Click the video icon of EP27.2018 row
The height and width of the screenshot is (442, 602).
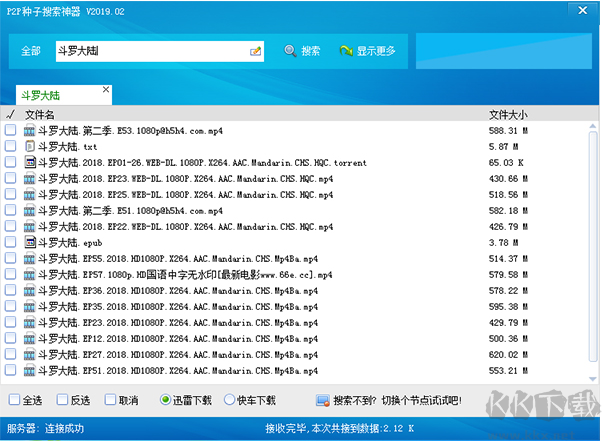[x=30, y=354]
